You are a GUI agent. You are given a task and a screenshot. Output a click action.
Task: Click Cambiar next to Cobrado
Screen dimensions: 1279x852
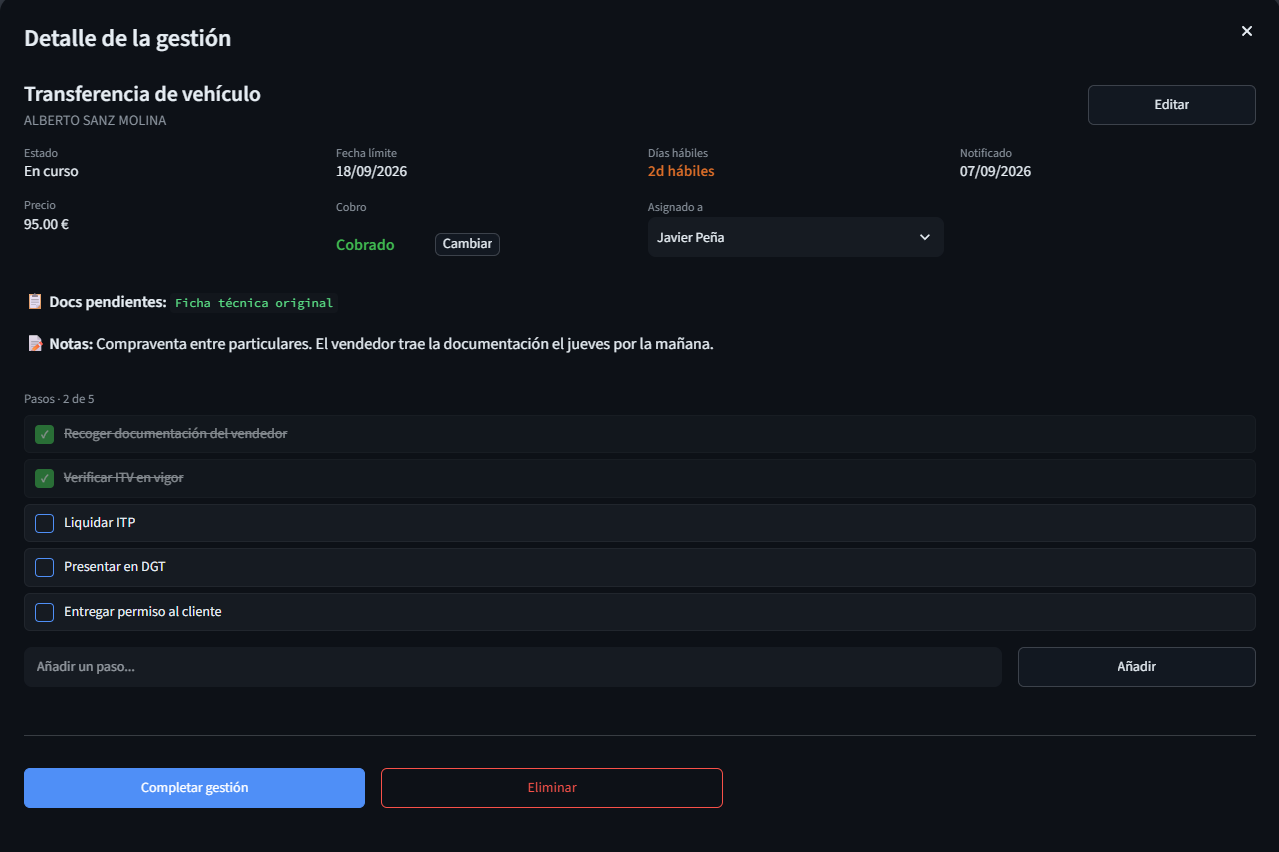[x=467, y=244]
